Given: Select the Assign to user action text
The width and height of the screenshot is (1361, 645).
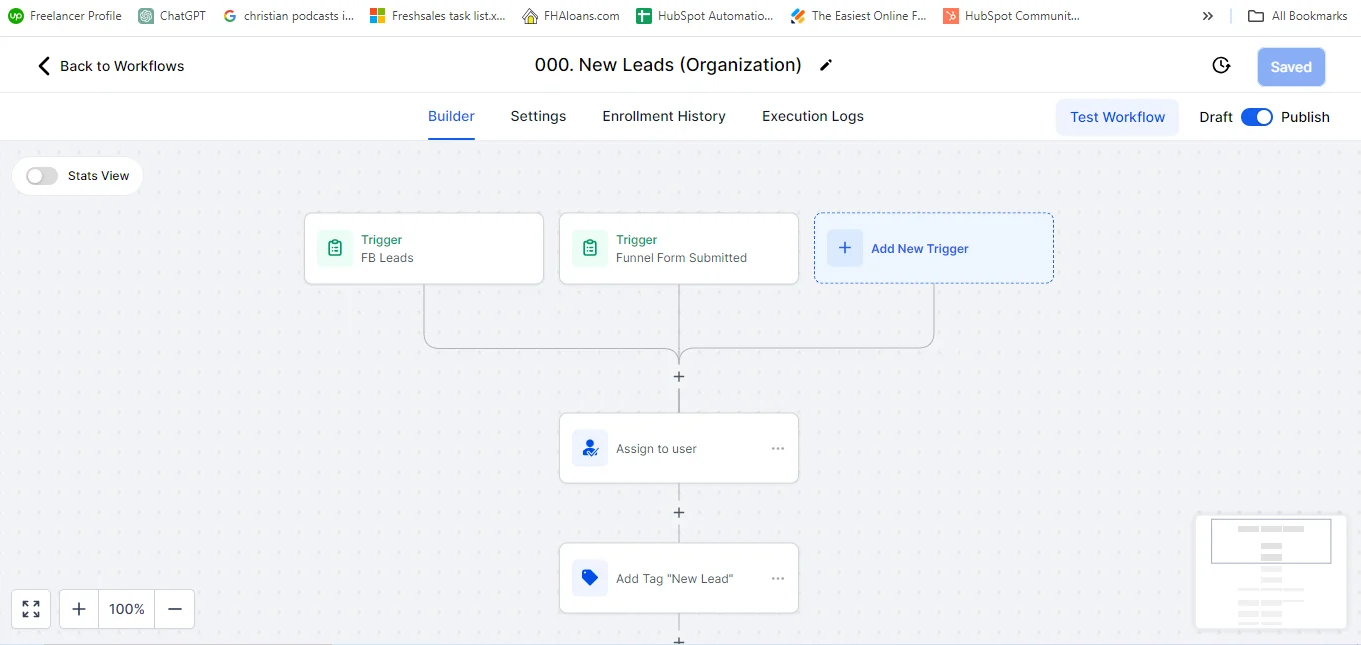Looking at the screenshot, I should pyautogui.click(x=656, y=449).
